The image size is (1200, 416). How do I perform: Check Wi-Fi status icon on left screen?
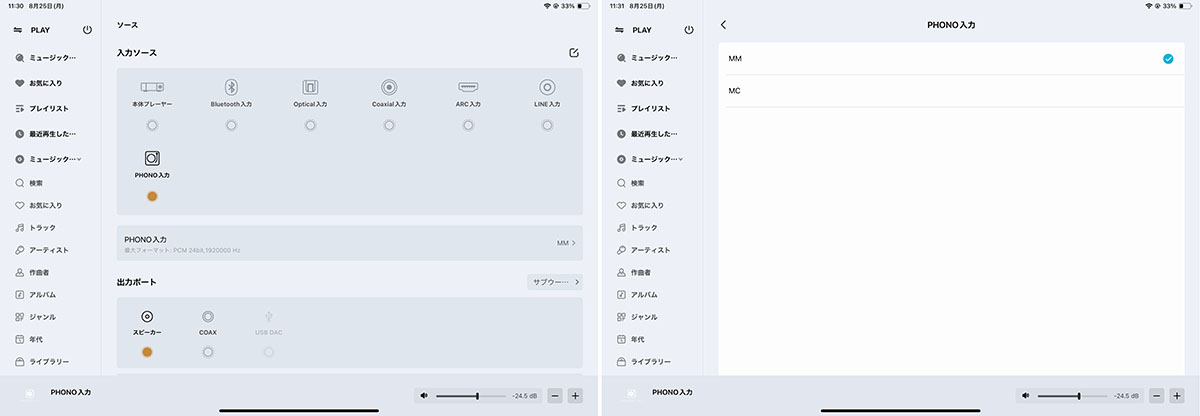click(x=548, y=6)
